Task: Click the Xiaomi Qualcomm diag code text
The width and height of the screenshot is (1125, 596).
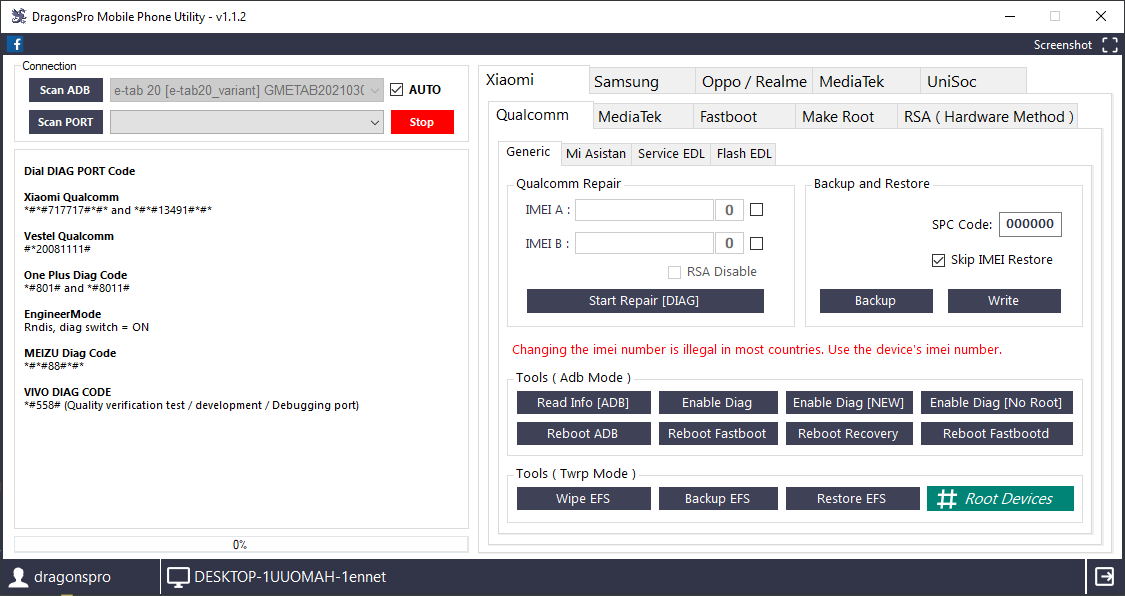Action: (x=118, y=210)
